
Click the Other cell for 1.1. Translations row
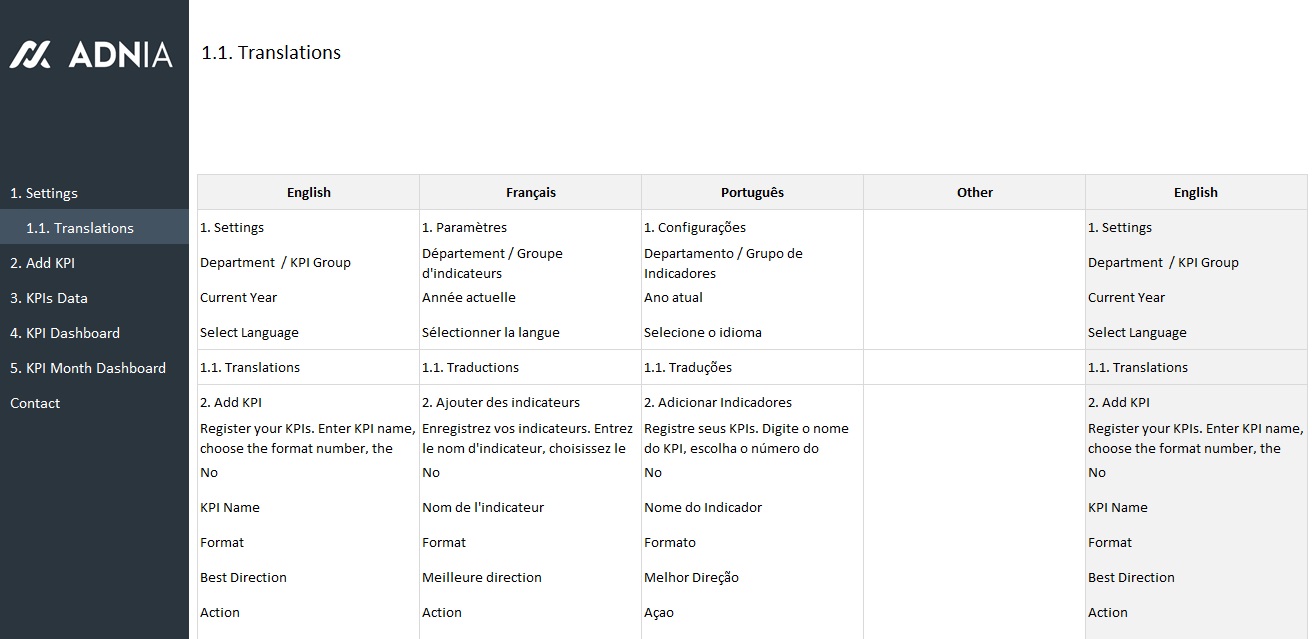point(974,367)
